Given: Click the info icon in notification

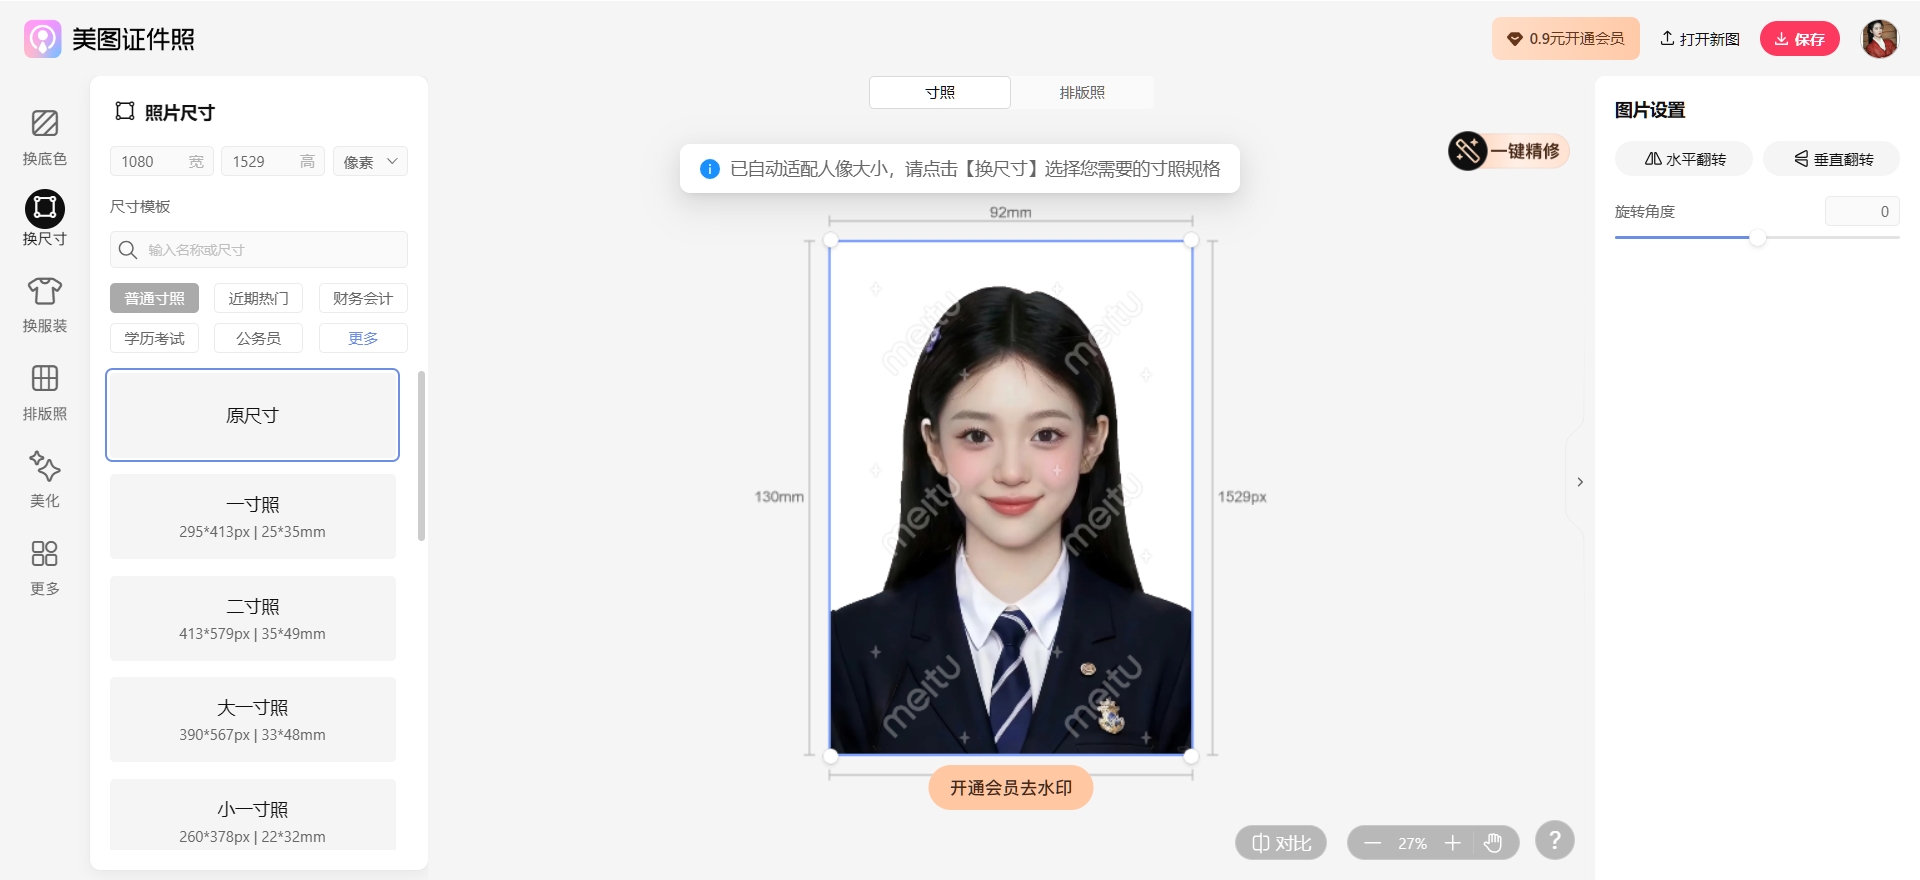Looking at the screenshot, I should tap(709, 169).
